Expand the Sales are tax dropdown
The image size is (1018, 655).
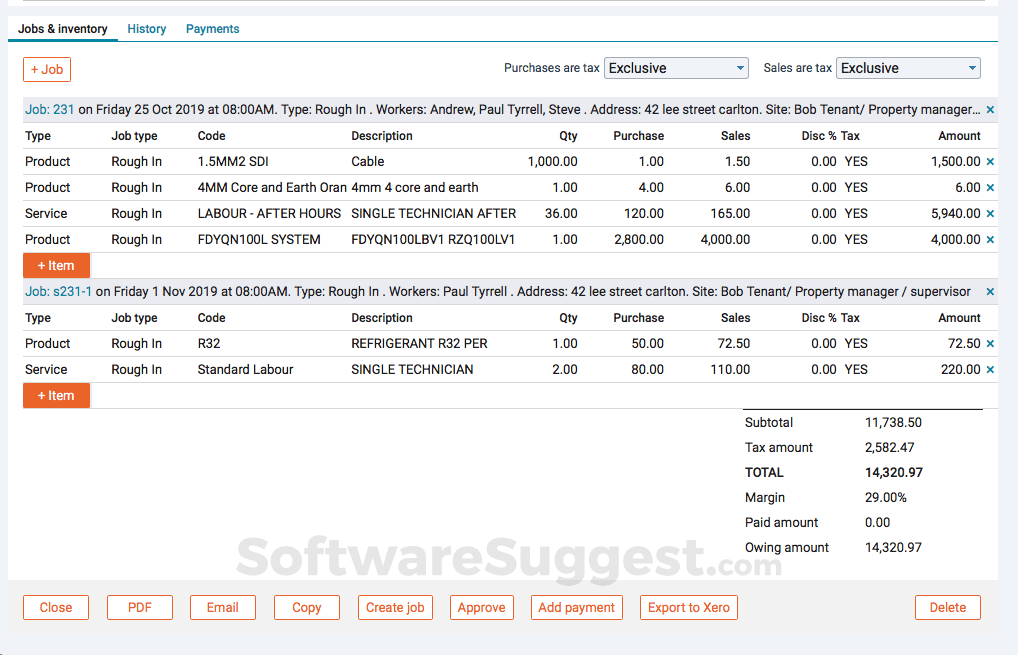coord(908,68)
